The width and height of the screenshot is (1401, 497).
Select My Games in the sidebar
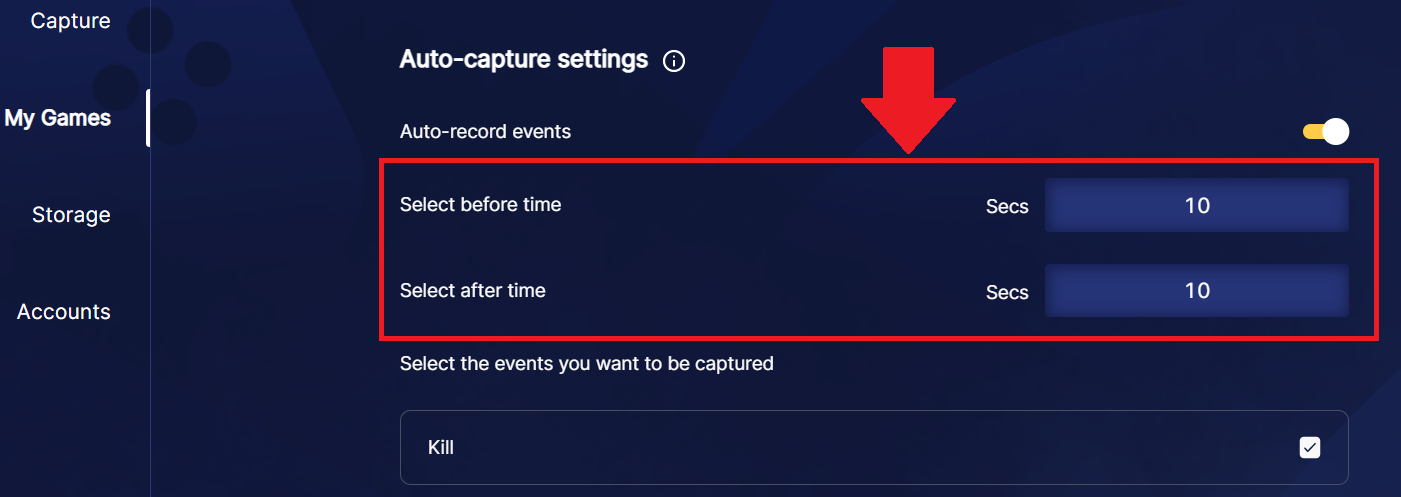[x=58, y=118]
